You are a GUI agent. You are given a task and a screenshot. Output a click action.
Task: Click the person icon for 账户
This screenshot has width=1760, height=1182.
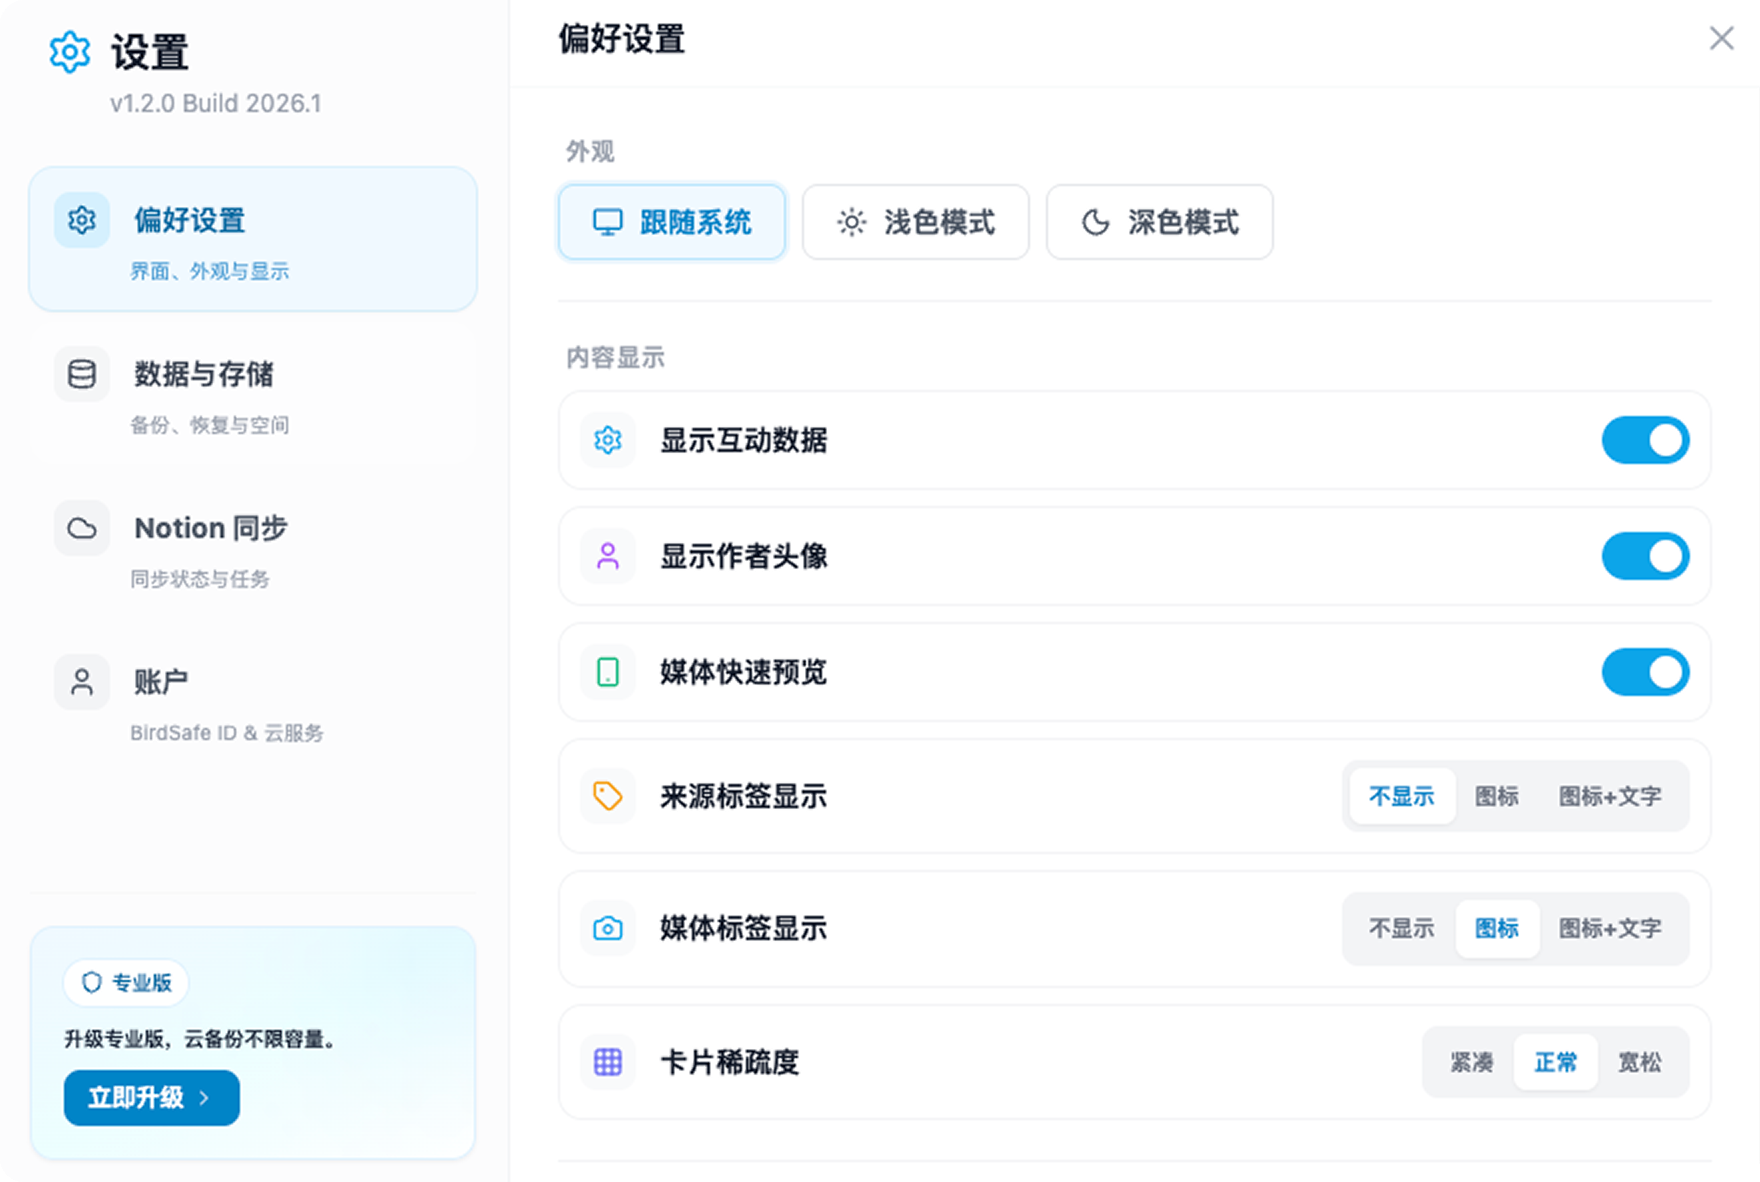82,682
